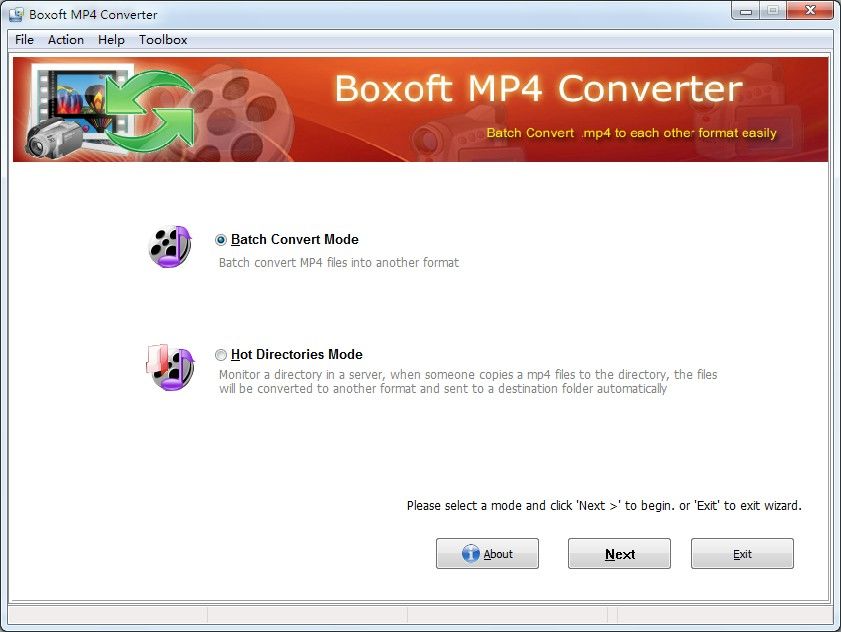Click the Hot Directories Mode folder icon
Image resolution: width=841 pixels, height=632 pixels.
click(x=170, y=368)
